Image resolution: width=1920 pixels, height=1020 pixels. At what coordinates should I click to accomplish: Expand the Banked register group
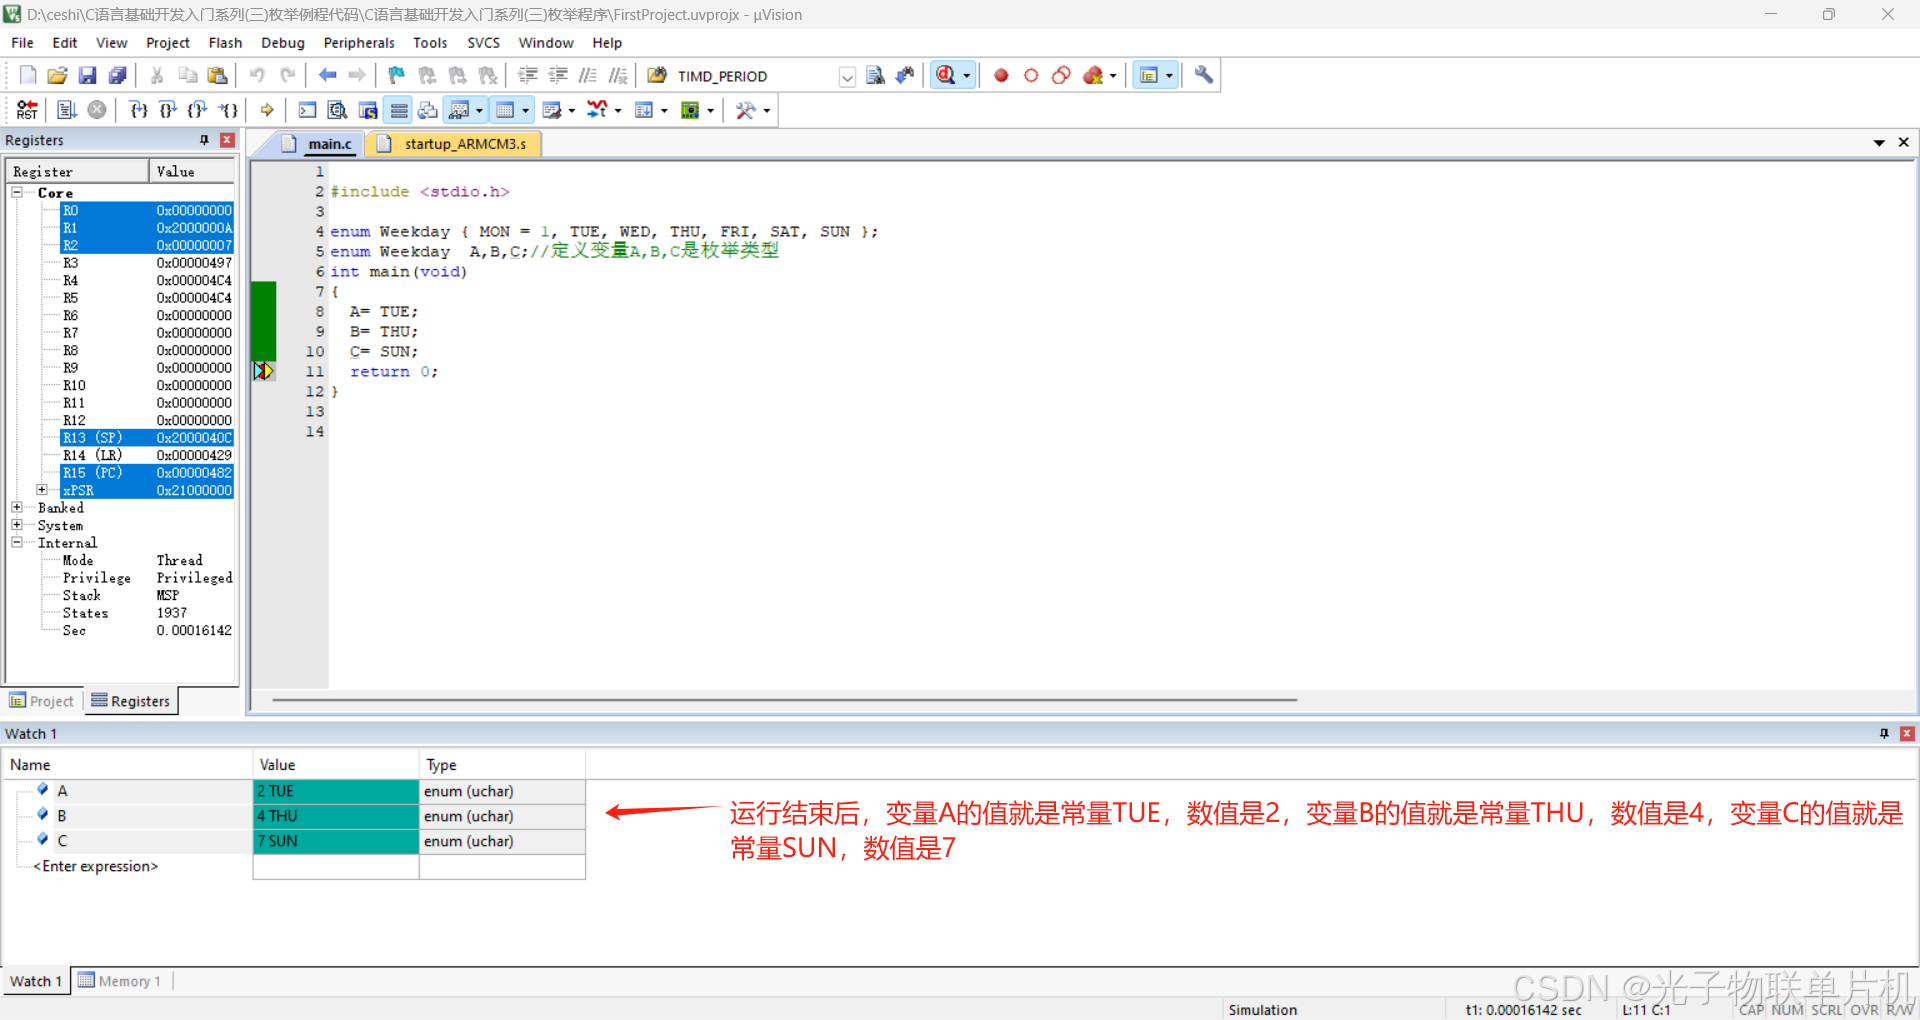17,507
